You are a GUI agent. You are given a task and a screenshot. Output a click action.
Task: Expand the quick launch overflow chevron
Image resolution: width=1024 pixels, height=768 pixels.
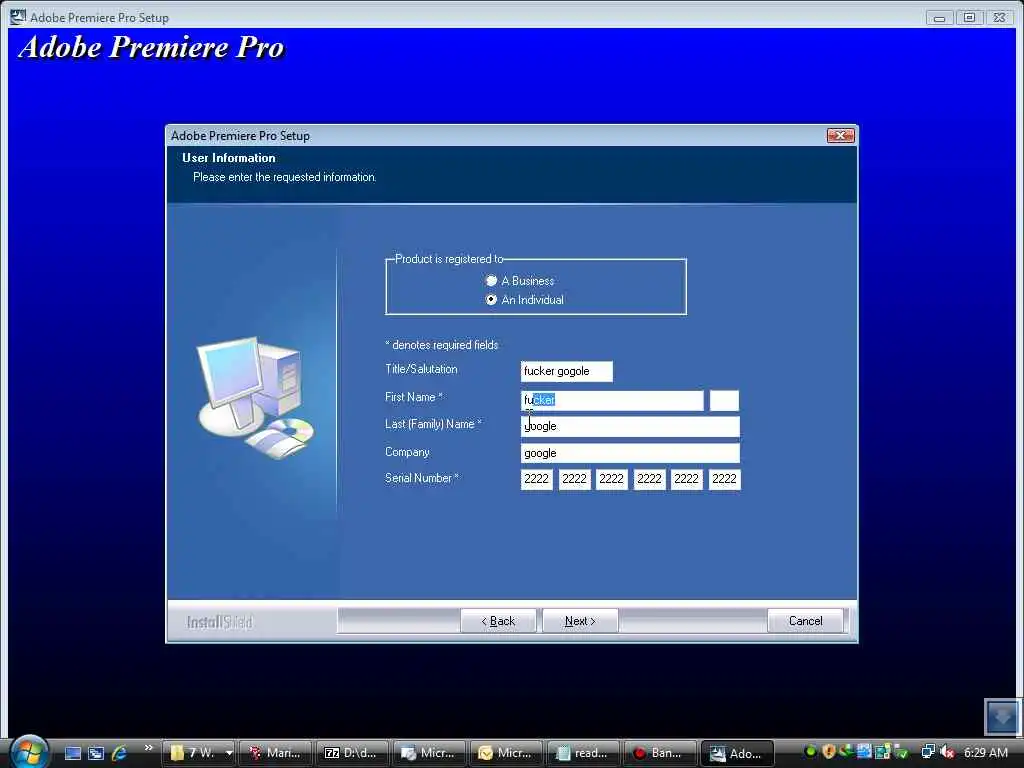pos(148,748)
